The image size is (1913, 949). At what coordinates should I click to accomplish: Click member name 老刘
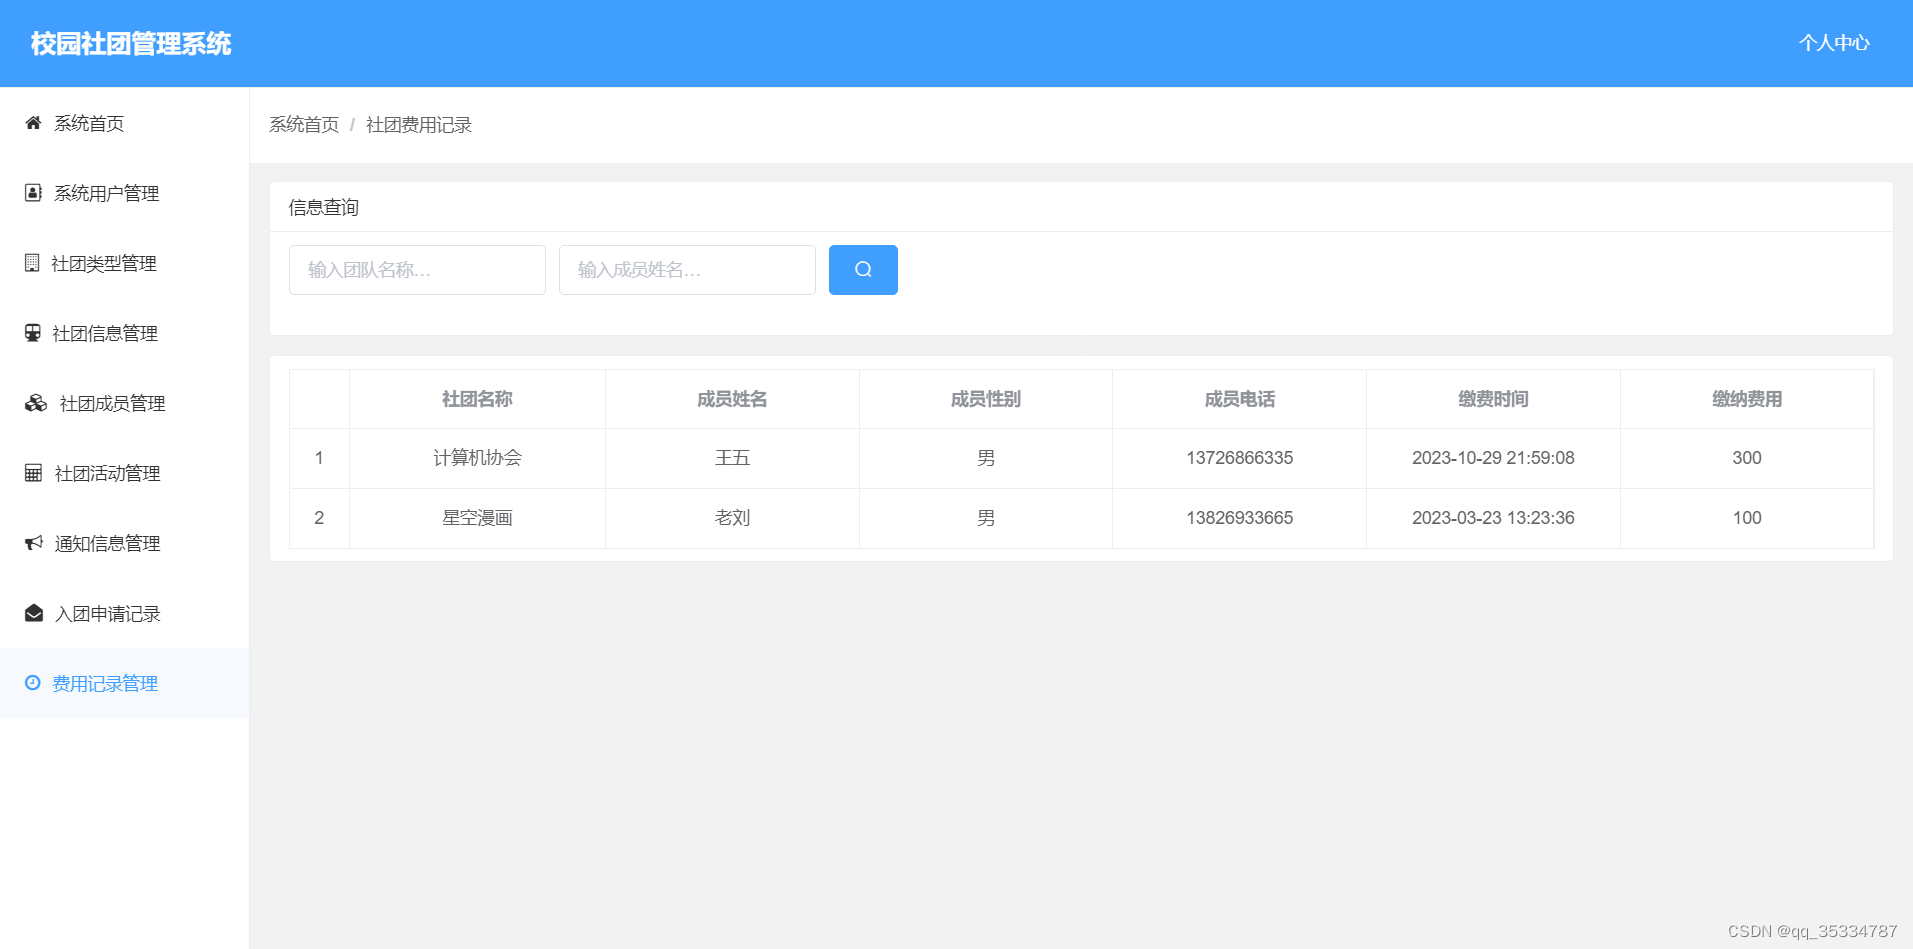coord(732,518)
